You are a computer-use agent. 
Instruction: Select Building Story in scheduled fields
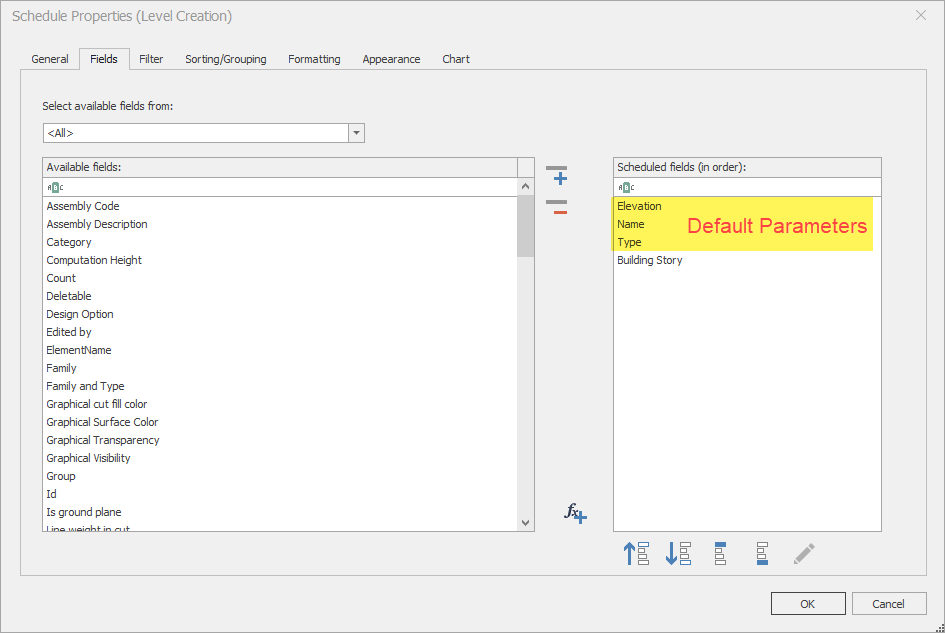pyautogui.click(x=747, y=260)
